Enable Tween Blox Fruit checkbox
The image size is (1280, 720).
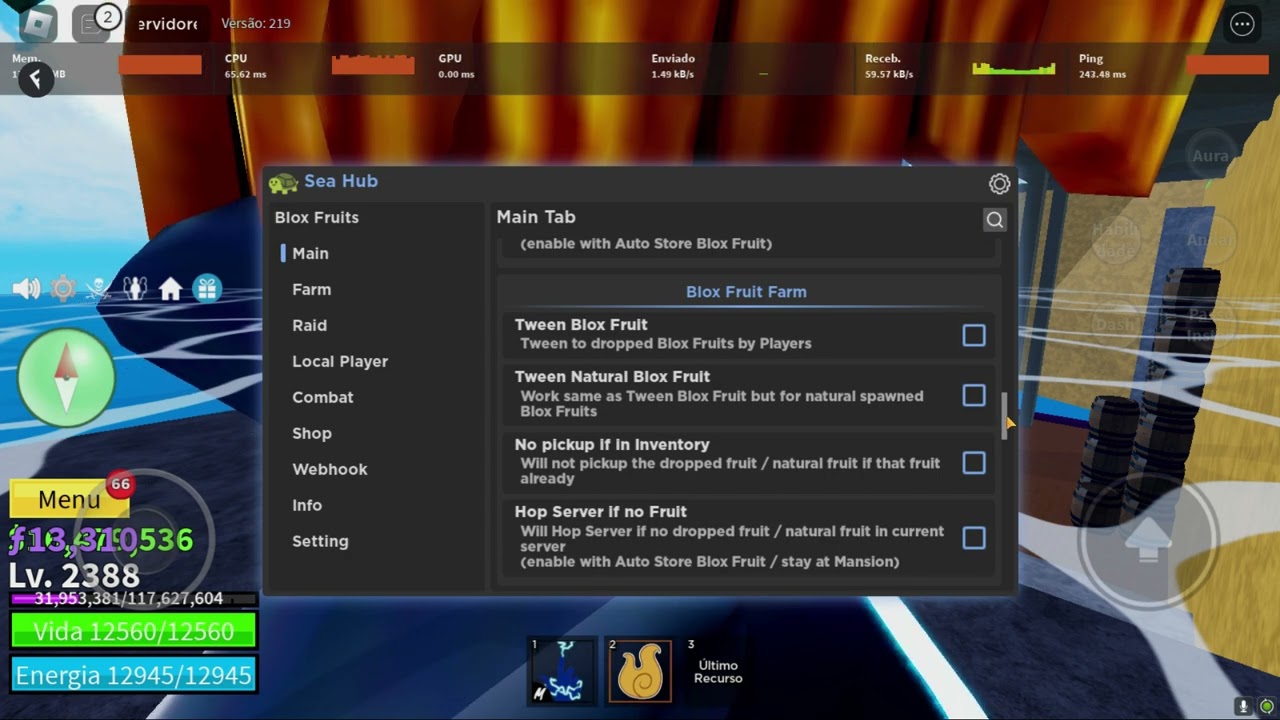click(x=974, y=335)
